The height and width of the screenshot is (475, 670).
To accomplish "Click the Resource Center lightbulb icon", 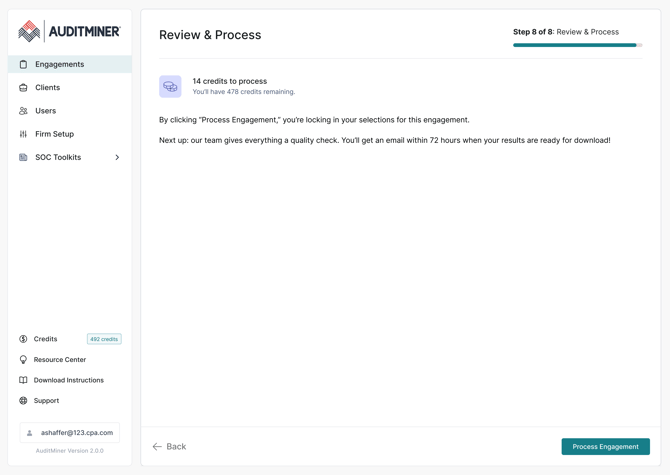I will [24, 360].
